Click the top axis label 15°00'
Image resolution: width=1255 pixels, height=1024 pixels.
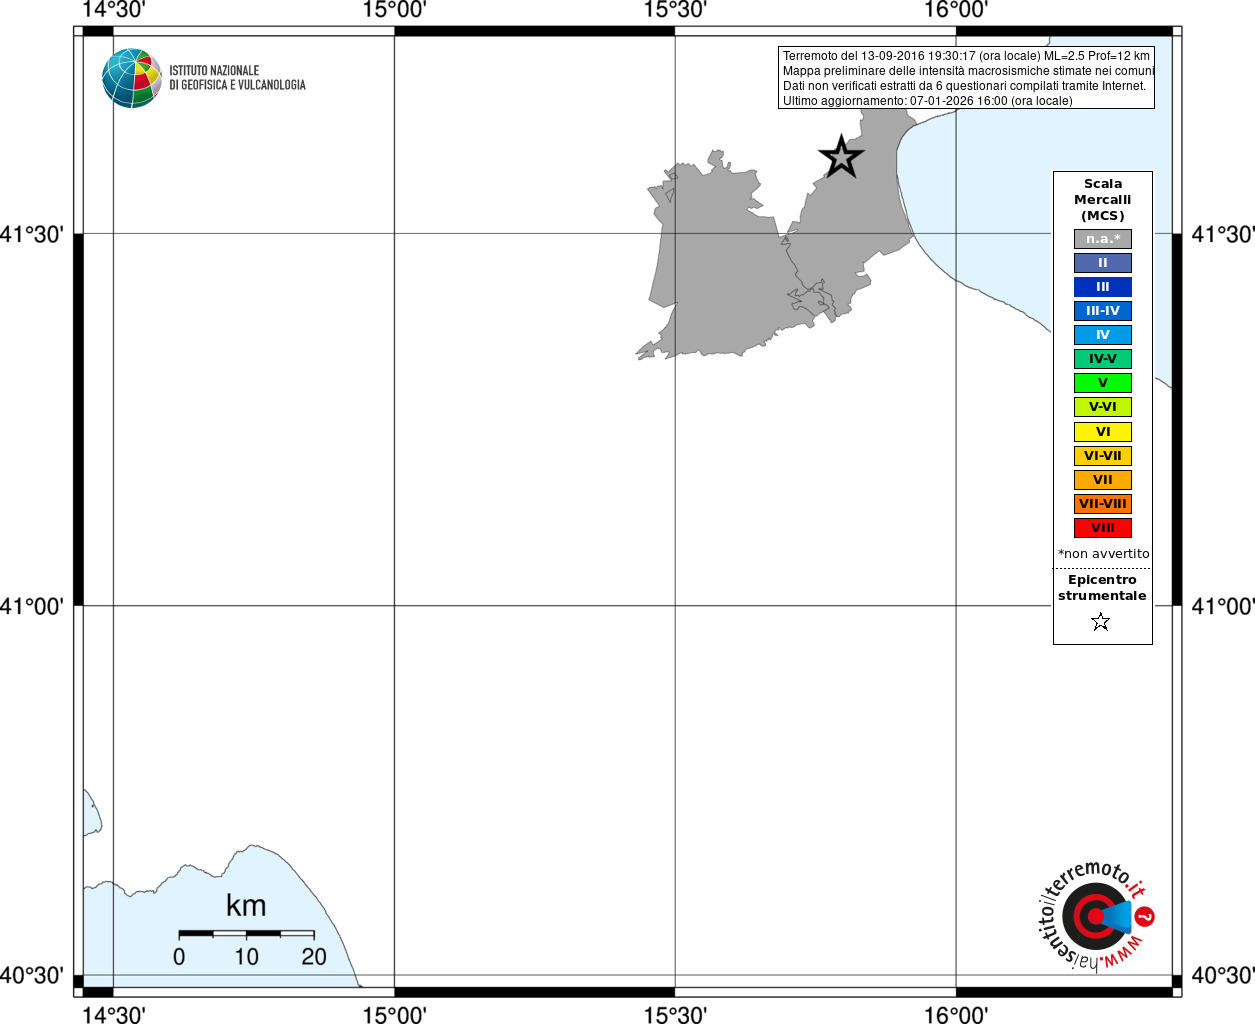tap(394, 10)
